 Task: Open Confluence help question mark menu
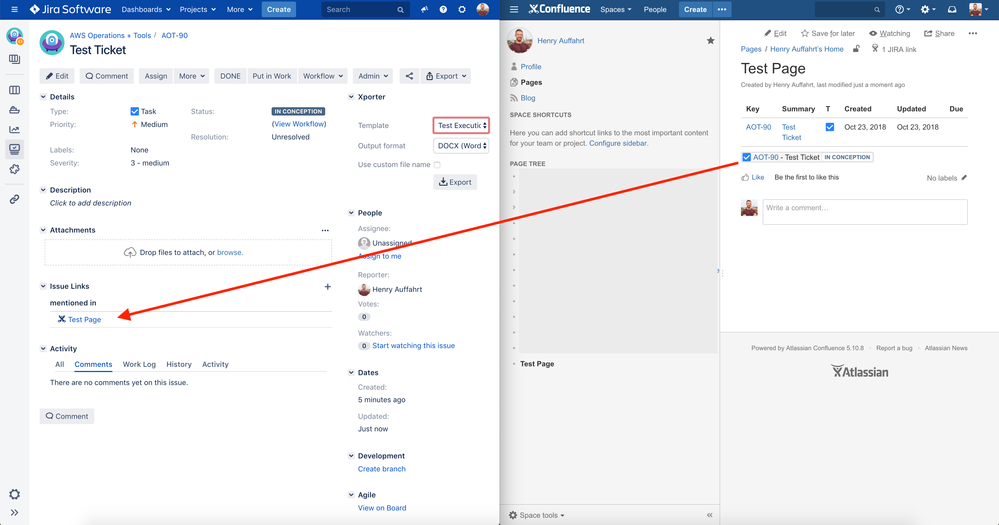pos(902,10)
